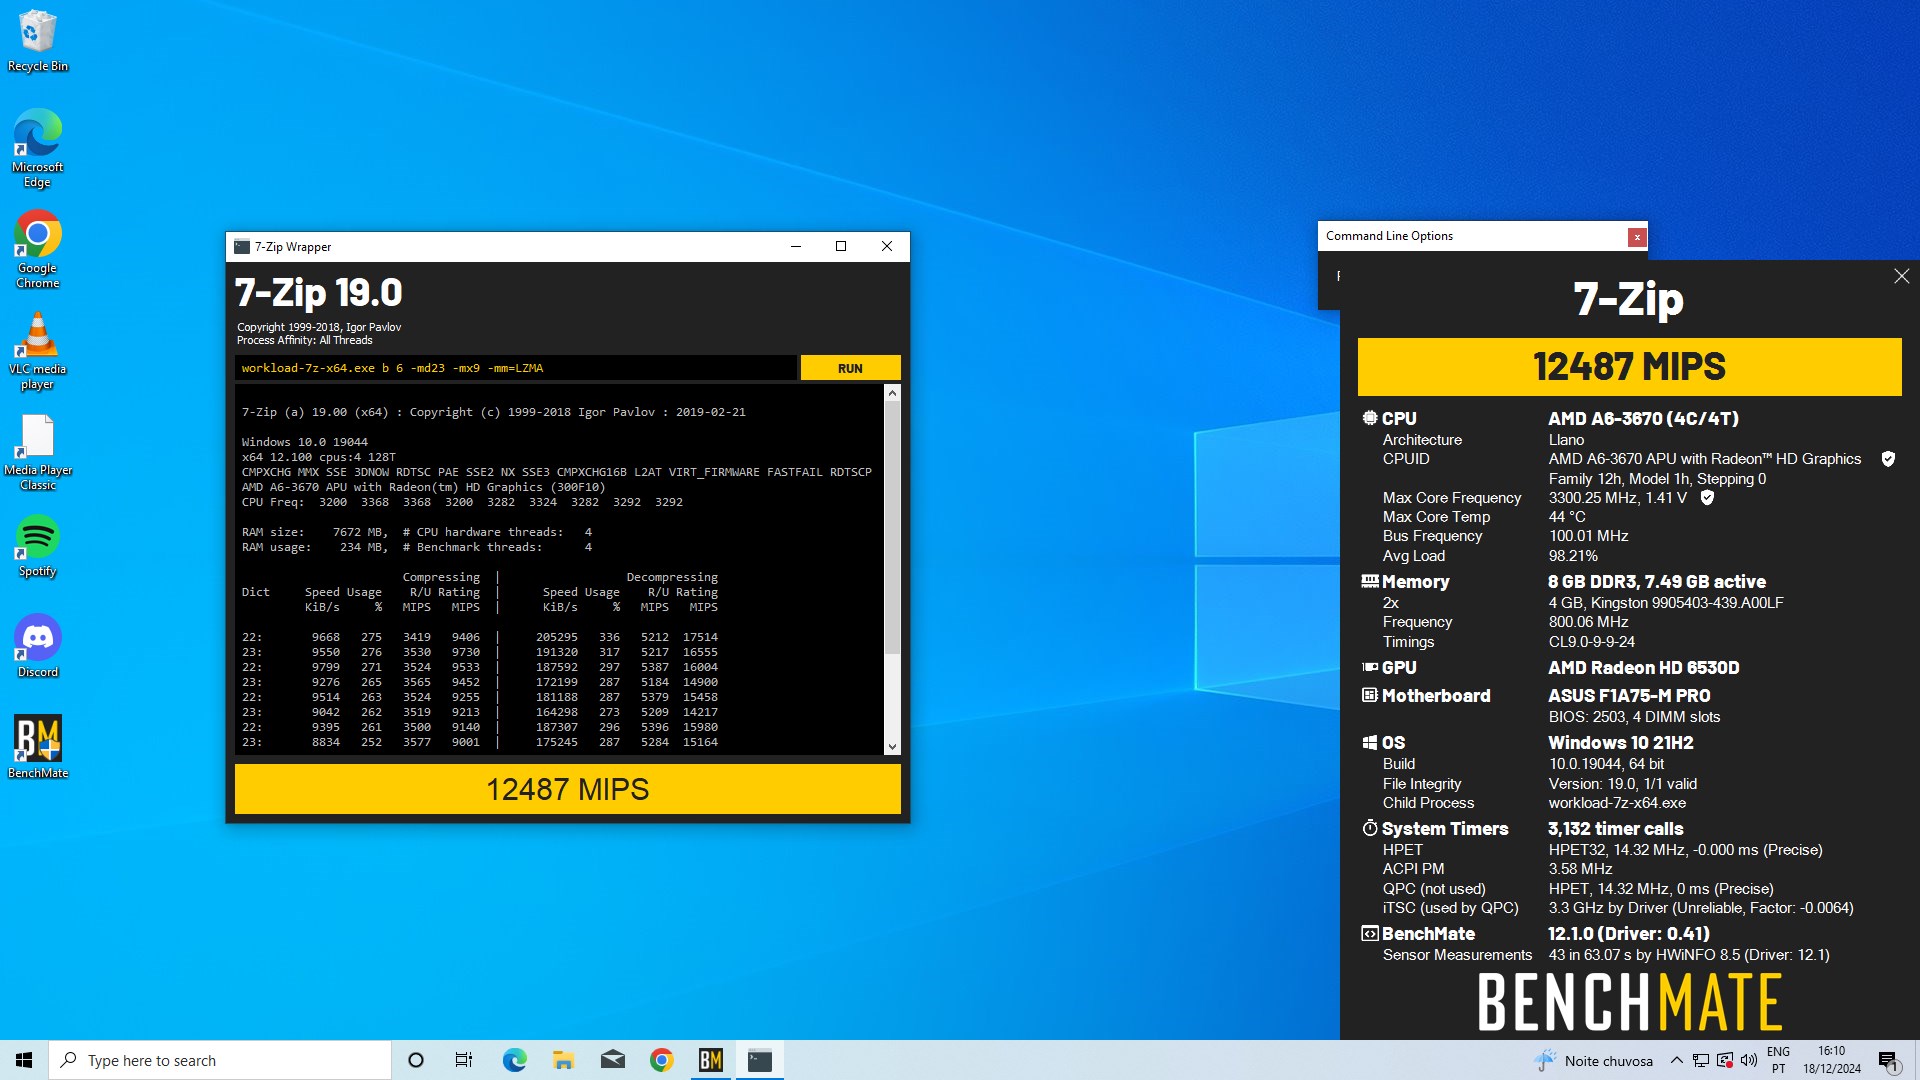Open the volume tray icon

pos(1748,1060)
